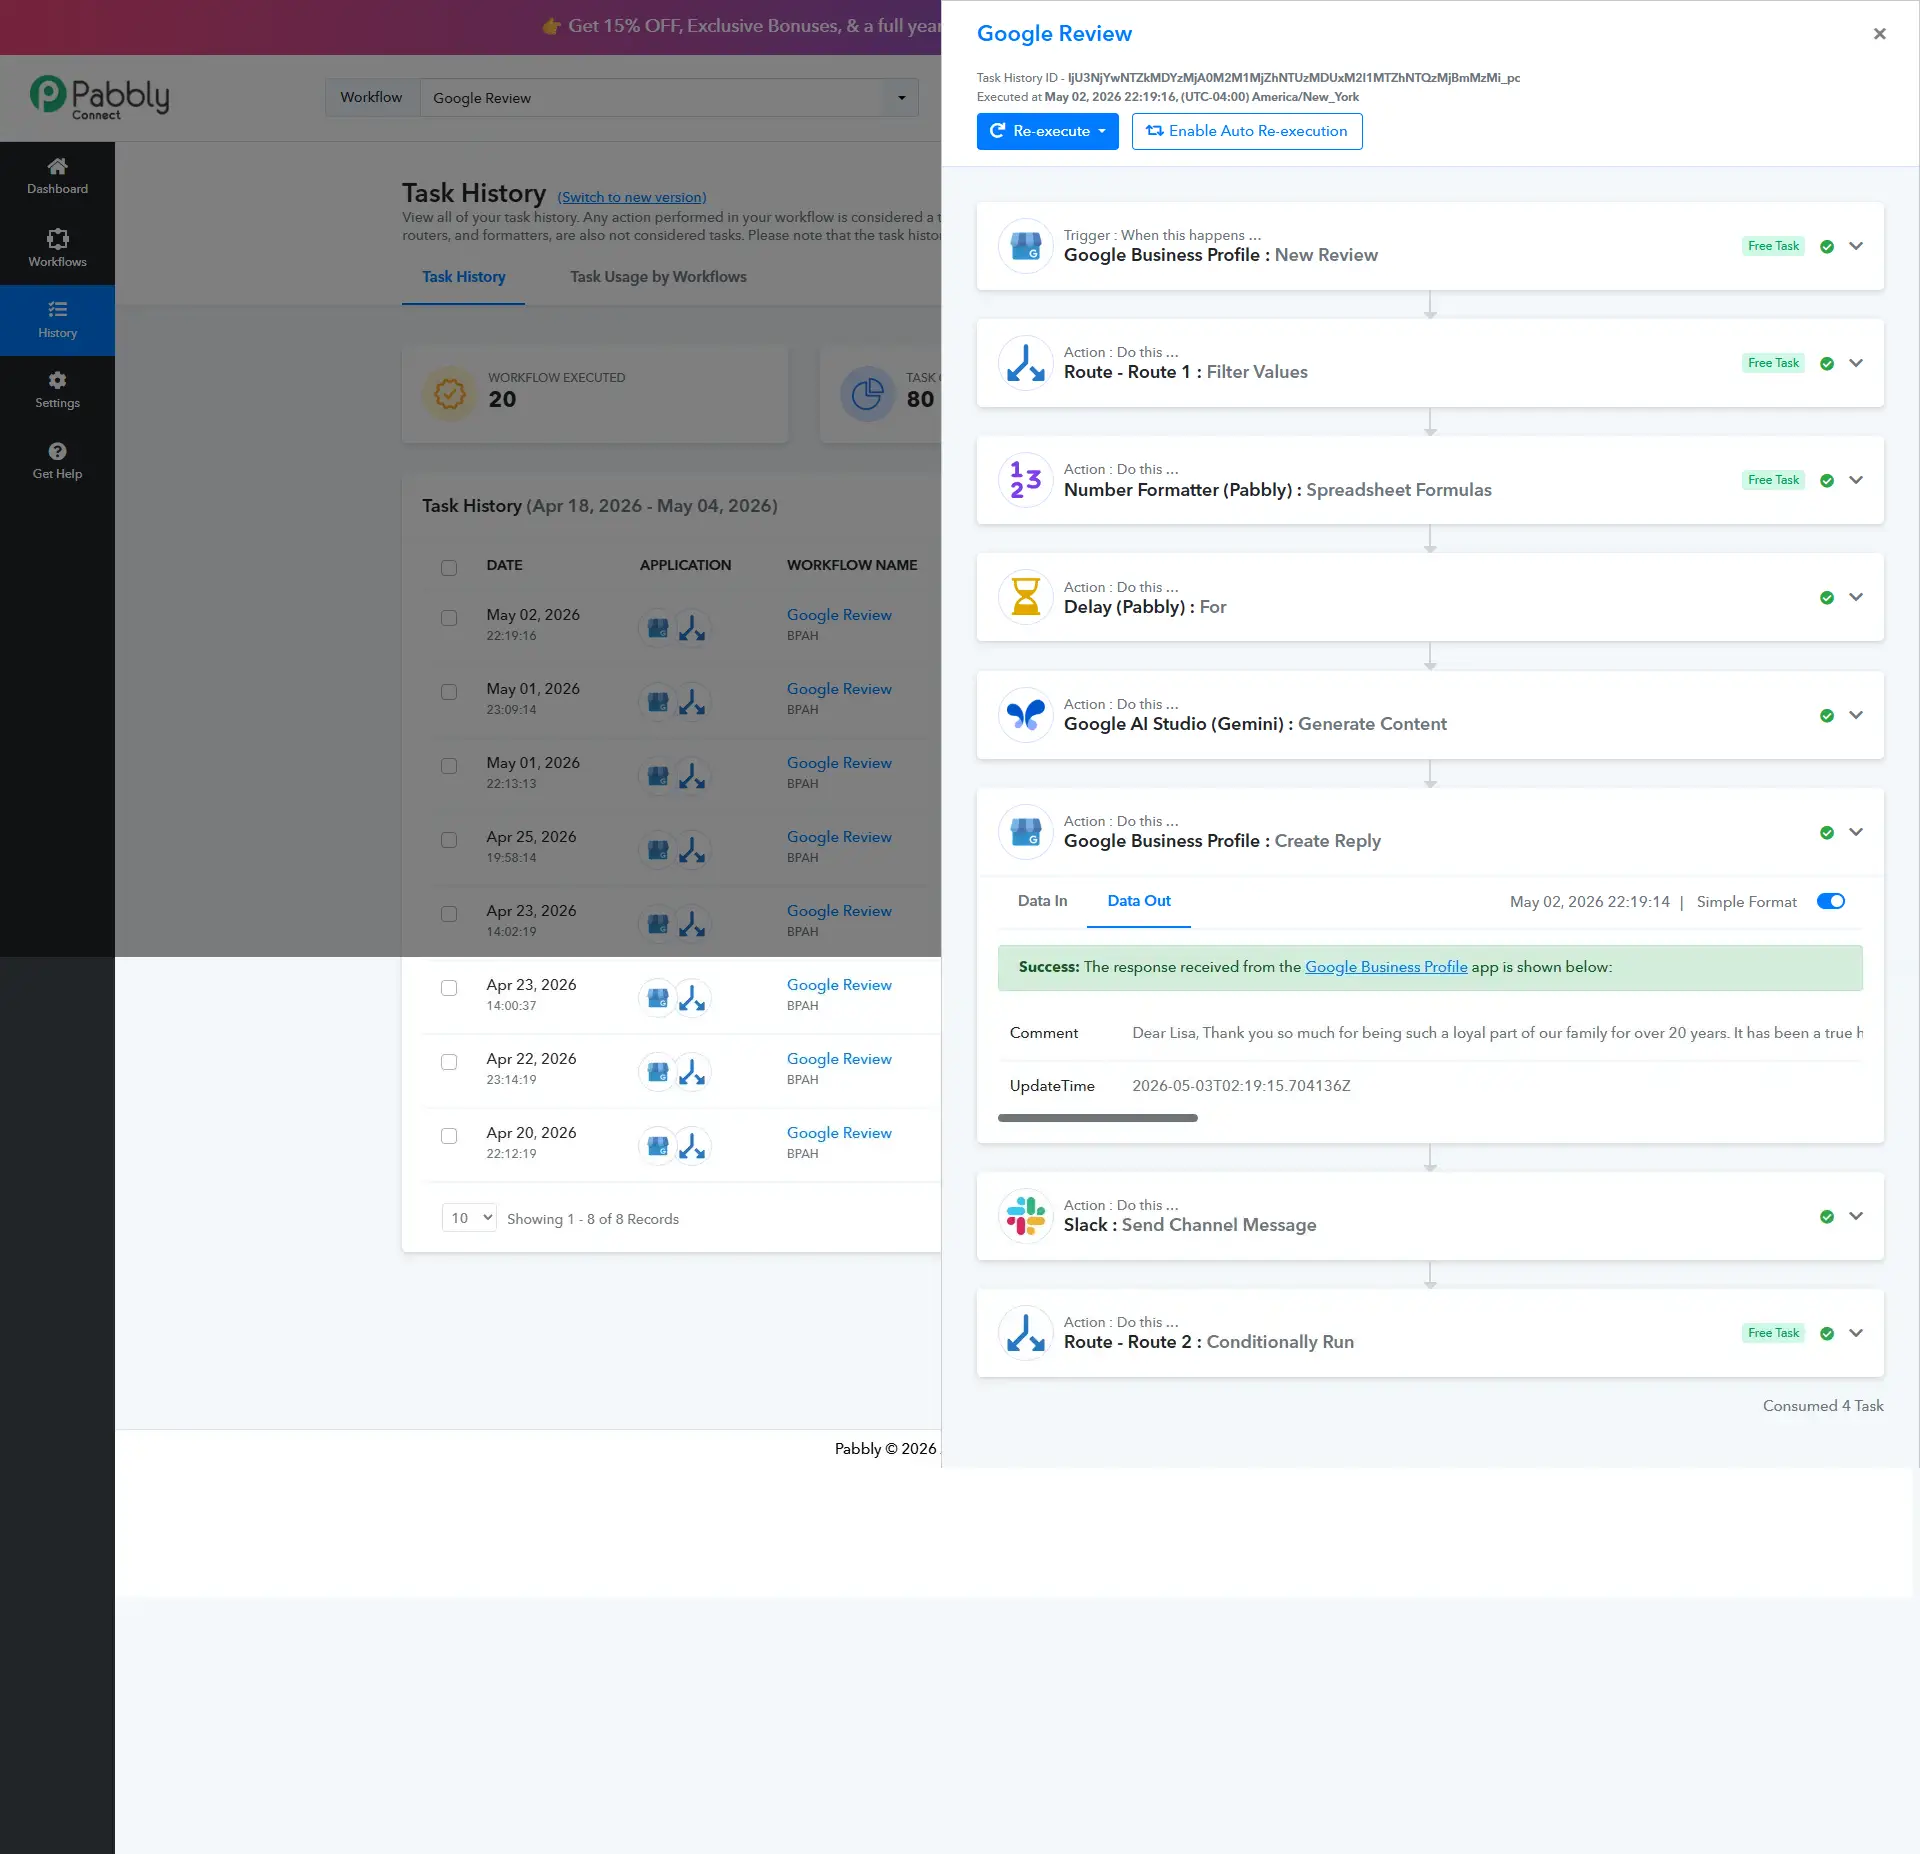Screen dimensions: 1920x1854
Task: Toggle the Simple Format switch
Action: point(1831,901)
